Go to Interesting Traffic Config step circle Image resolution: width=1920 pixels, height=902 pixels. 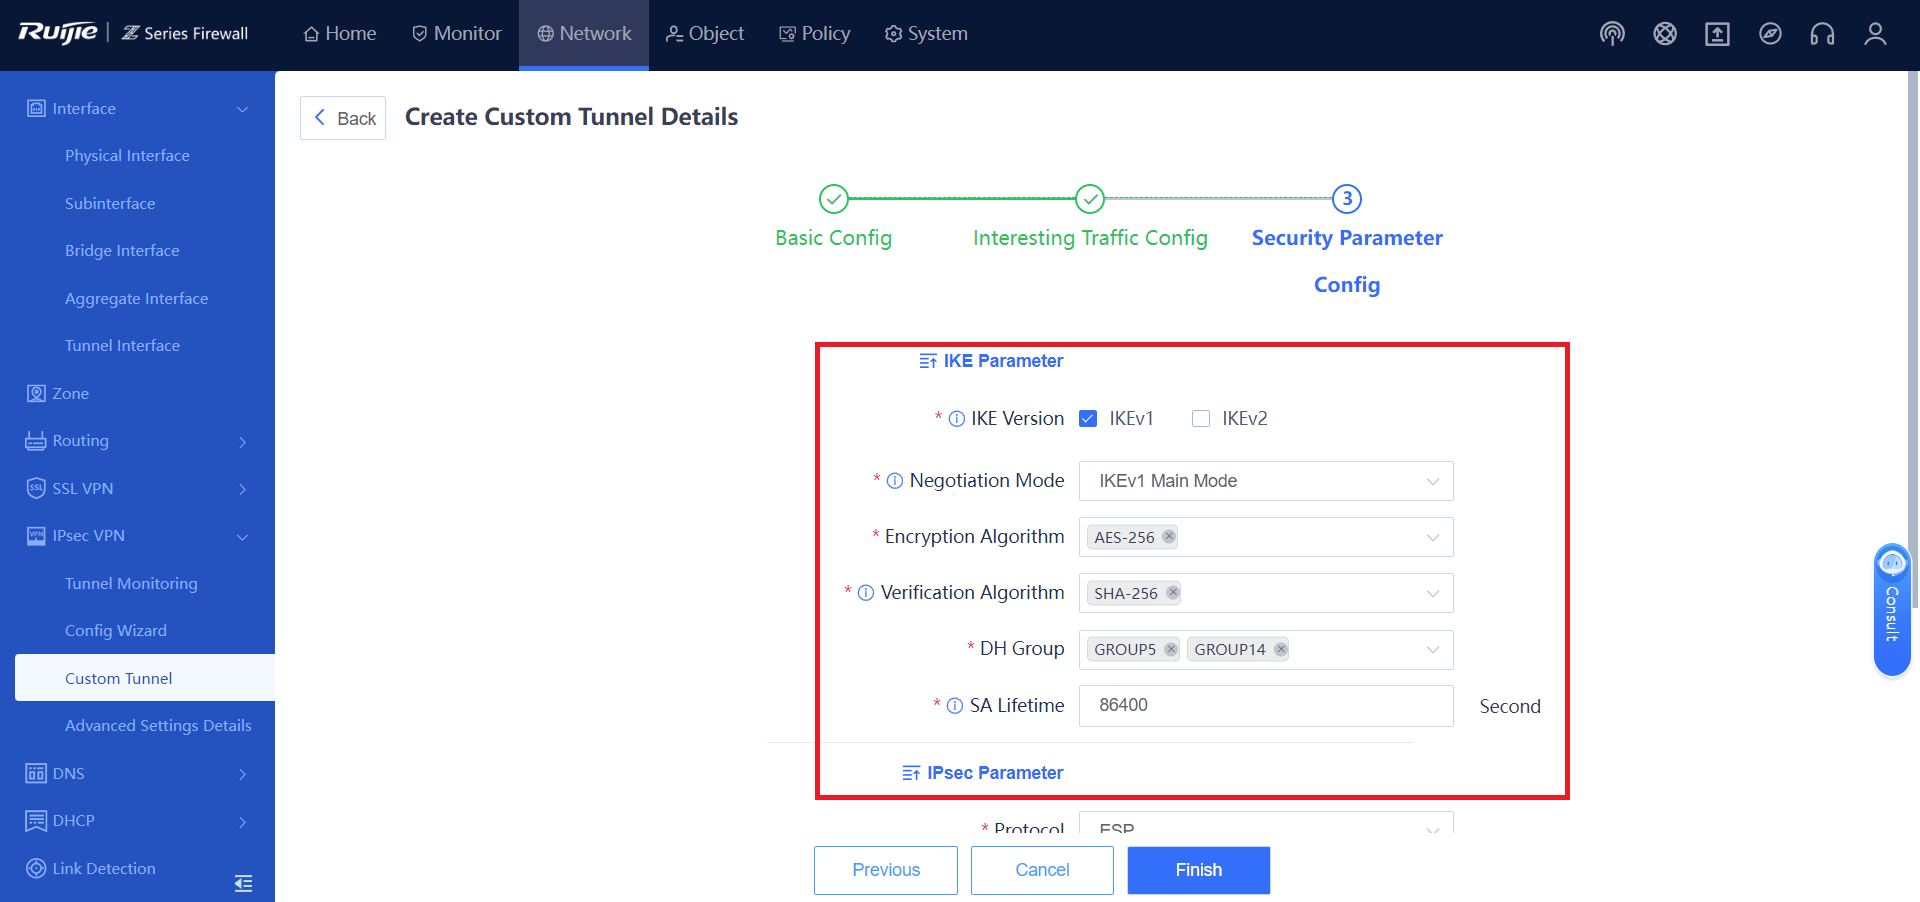pyautogui.click(x=1090, y=199)
